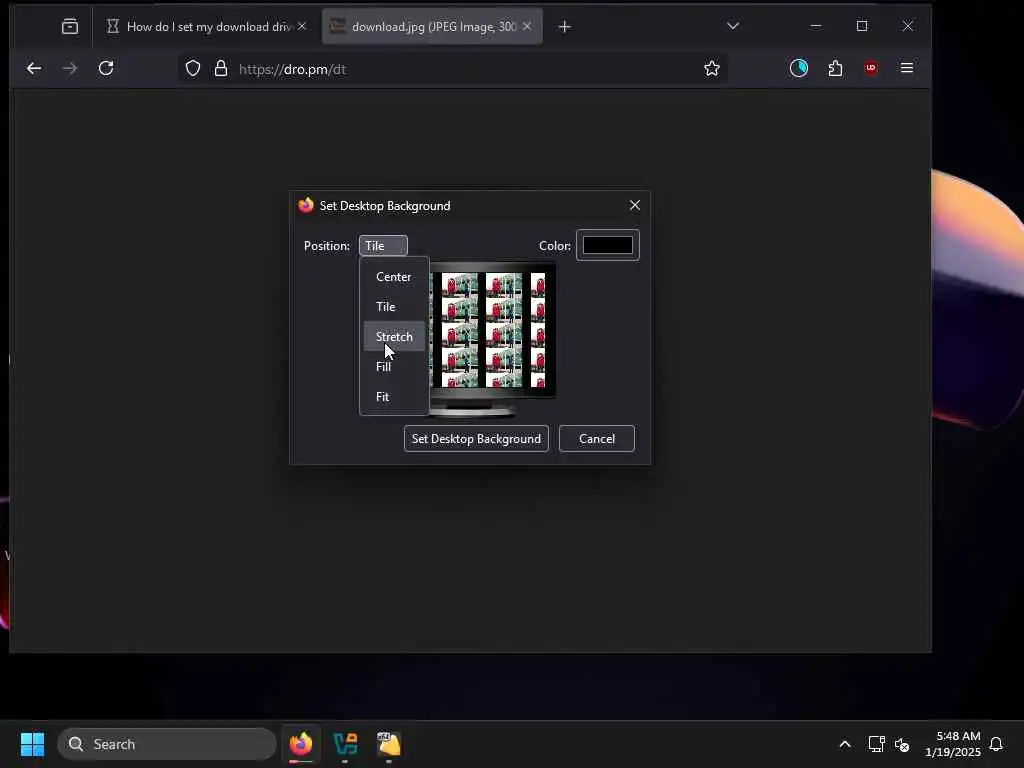Open Firefox from the taskbar
Image resolution: width=1024 pixels, height=768 pixels.
click(x=301, y=744)
